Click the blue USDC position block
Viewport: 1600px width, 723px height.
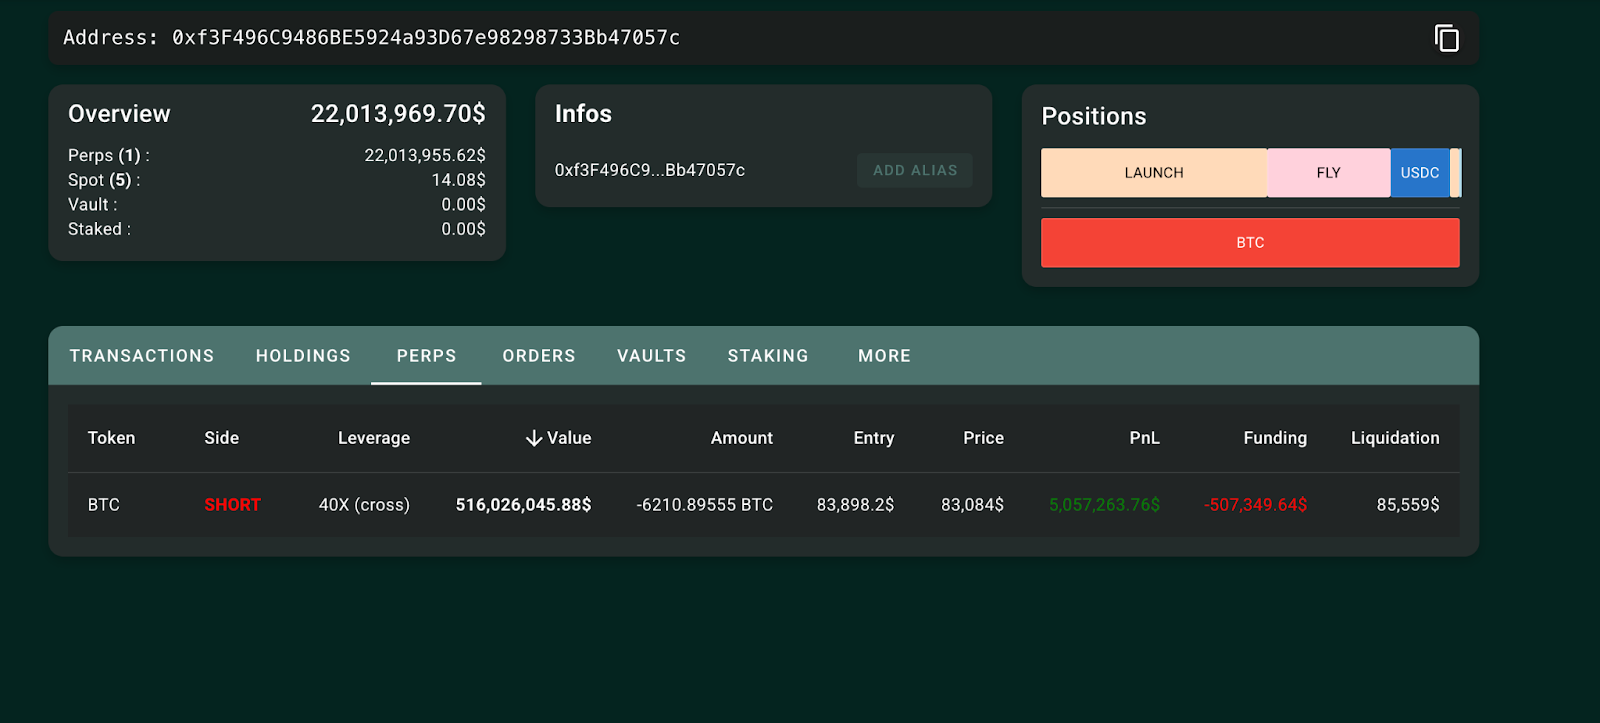[x=1419, y=173]
